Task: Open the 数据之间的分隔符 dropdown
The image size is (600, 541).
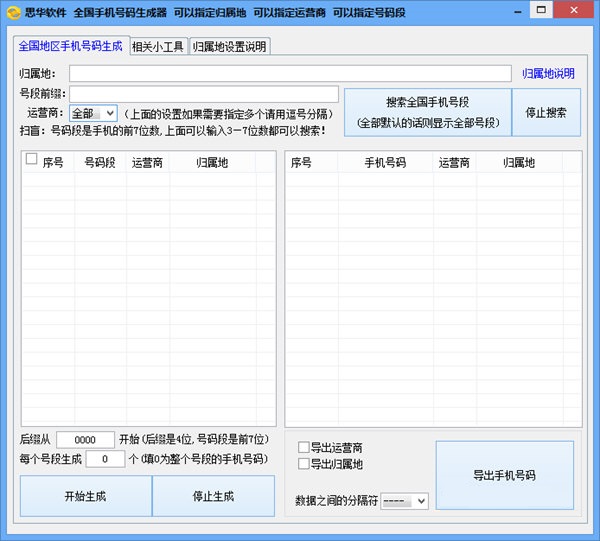Action: point(404,501)
